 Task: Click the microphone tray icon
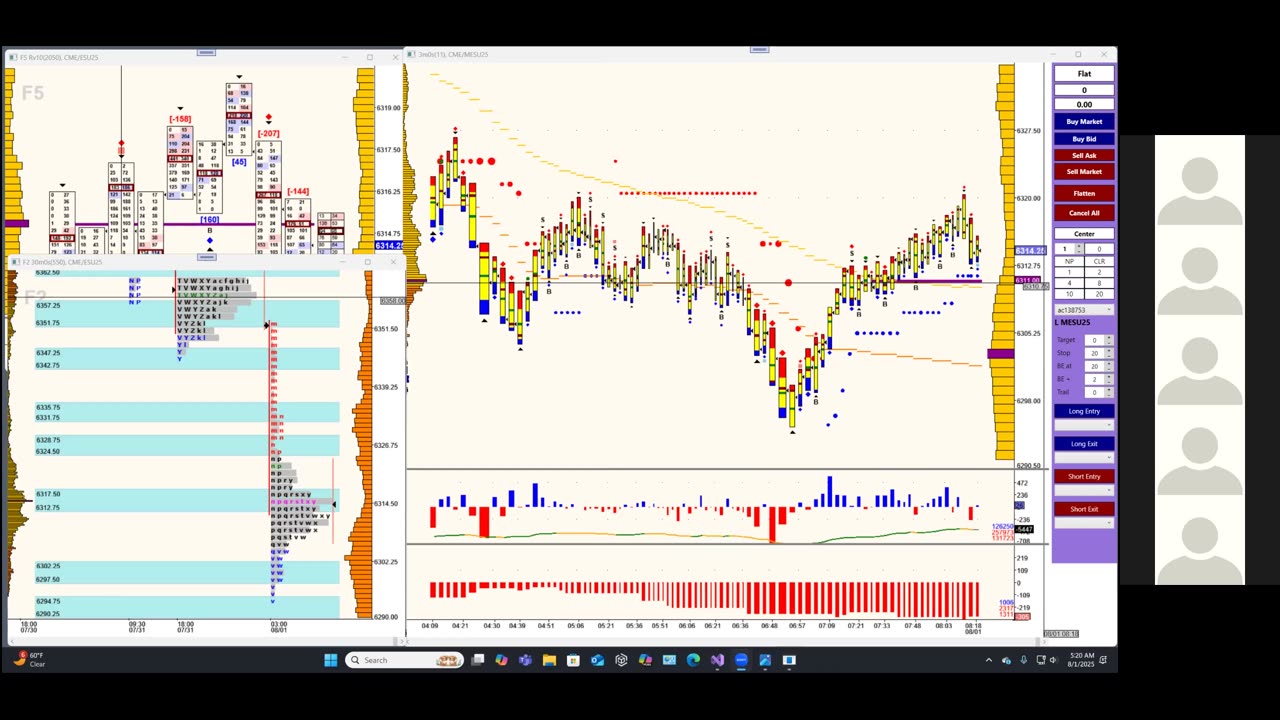pos(1023,660)
